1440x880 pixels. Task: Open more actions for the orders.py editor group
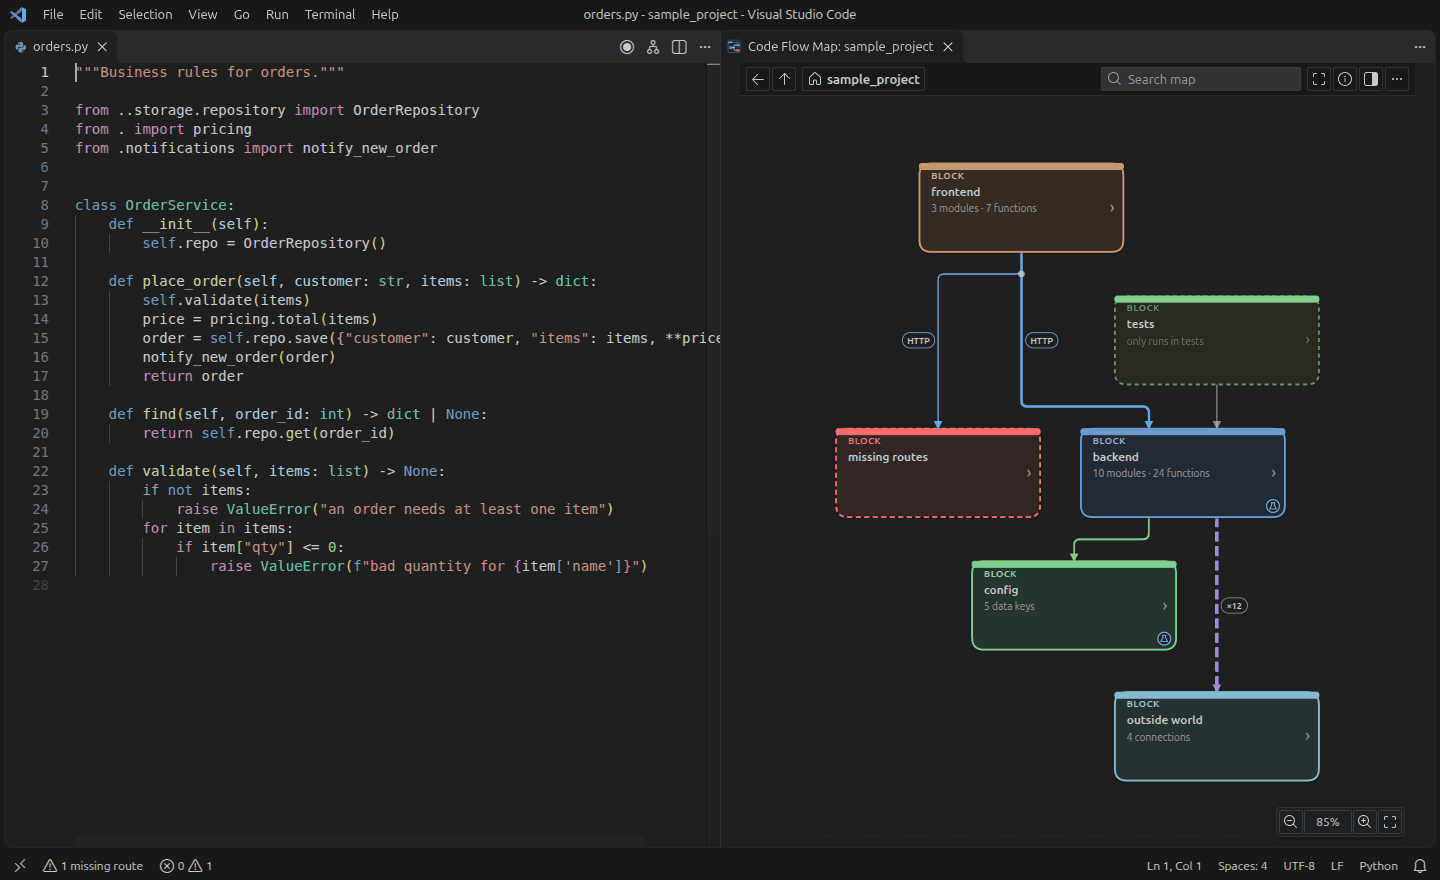(705, 47)
